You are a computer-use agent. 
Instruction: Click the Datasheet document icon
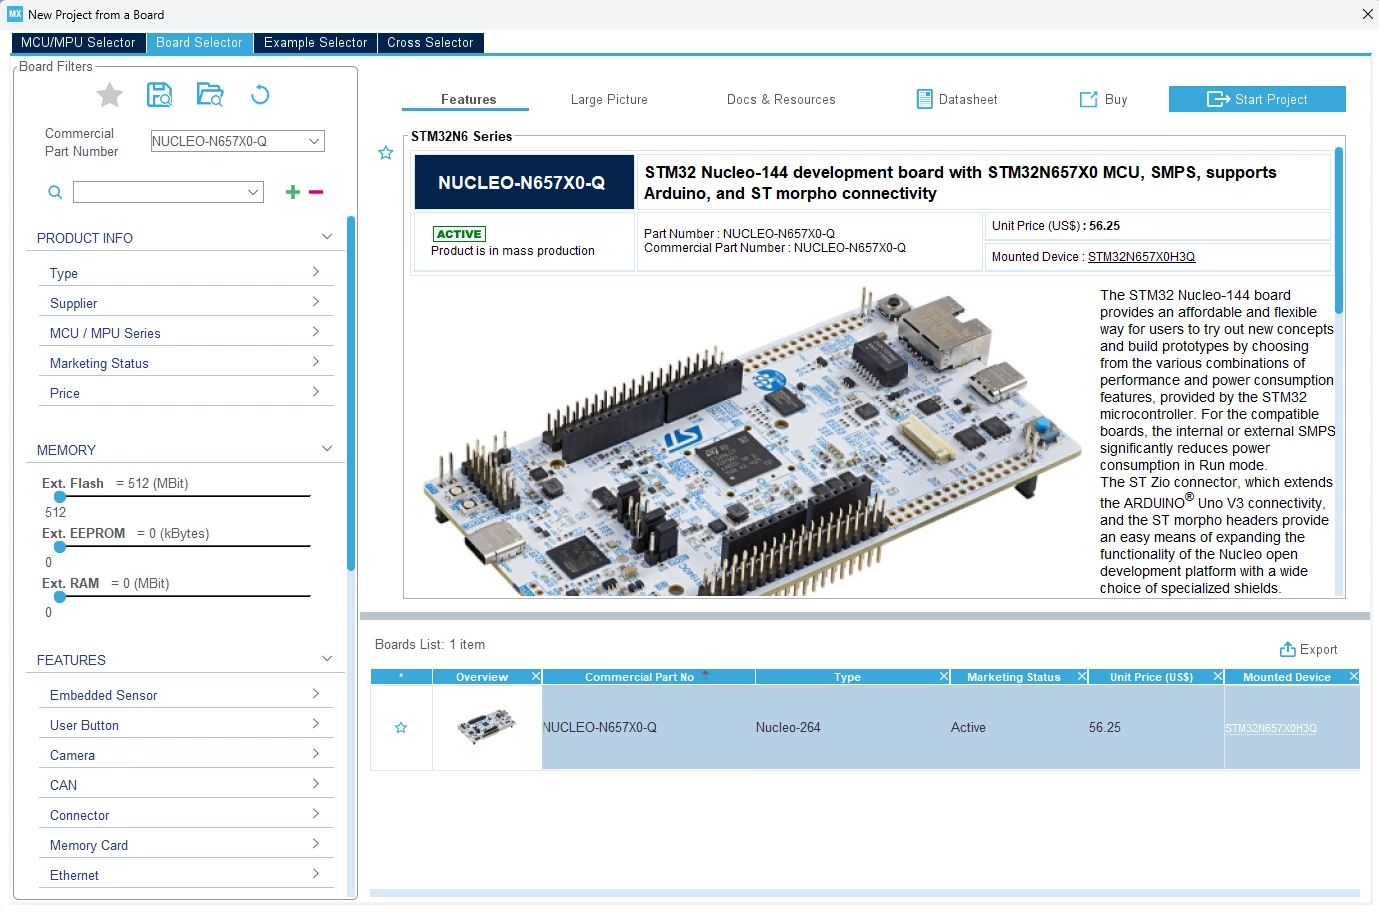tap(925, 99)
